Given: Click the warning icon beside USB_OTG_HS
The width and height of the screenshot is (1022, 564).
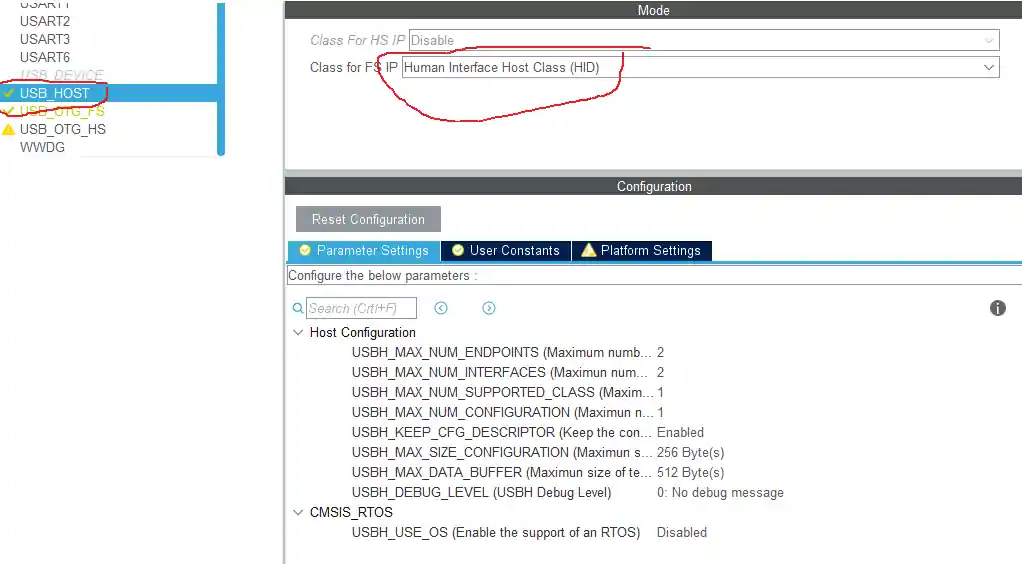Looking at the screenshot, I should [9, 129].
